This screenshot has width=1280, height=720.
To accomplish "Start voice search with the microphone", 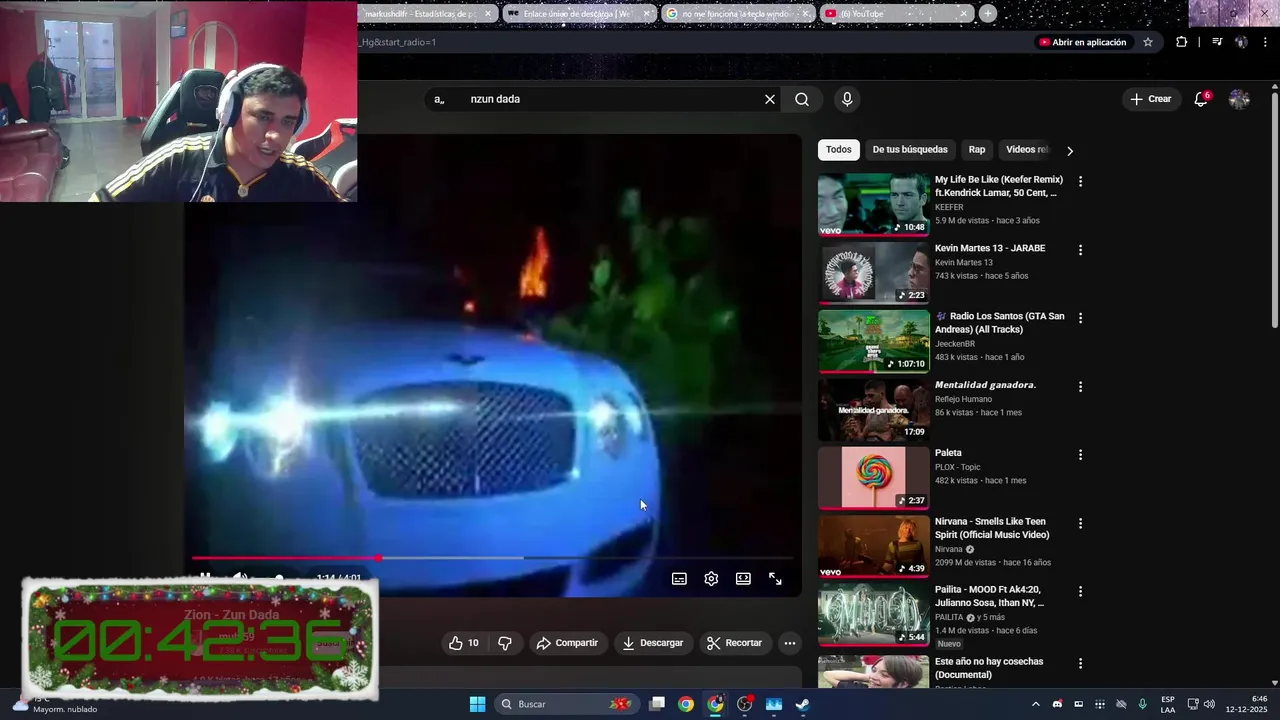I will point(847,99).
